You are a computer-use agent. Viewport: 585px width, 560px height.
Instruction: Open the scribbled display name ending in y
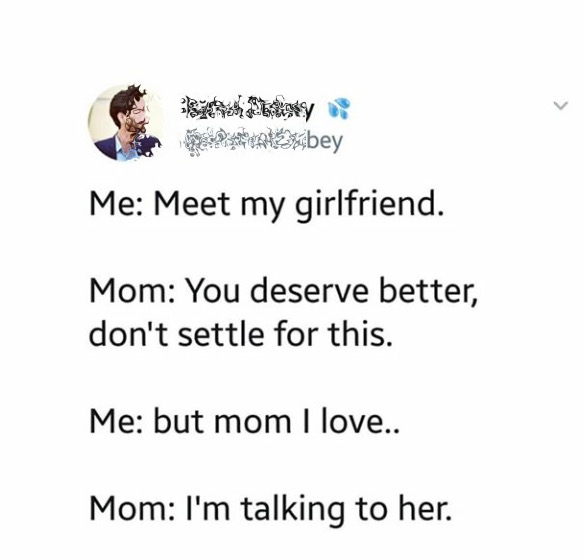click(x=246, y=108)
